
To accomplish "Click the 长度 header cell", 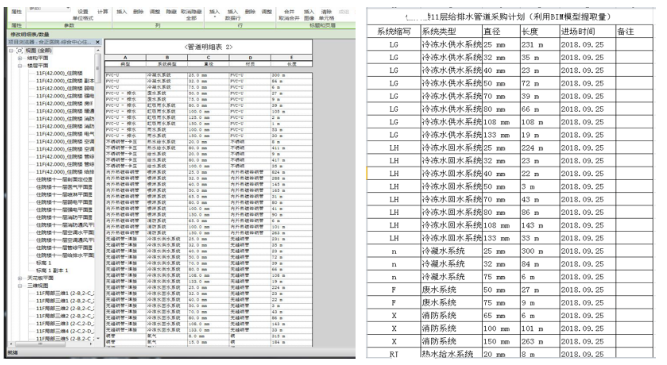I will click(x=540, y=31).
